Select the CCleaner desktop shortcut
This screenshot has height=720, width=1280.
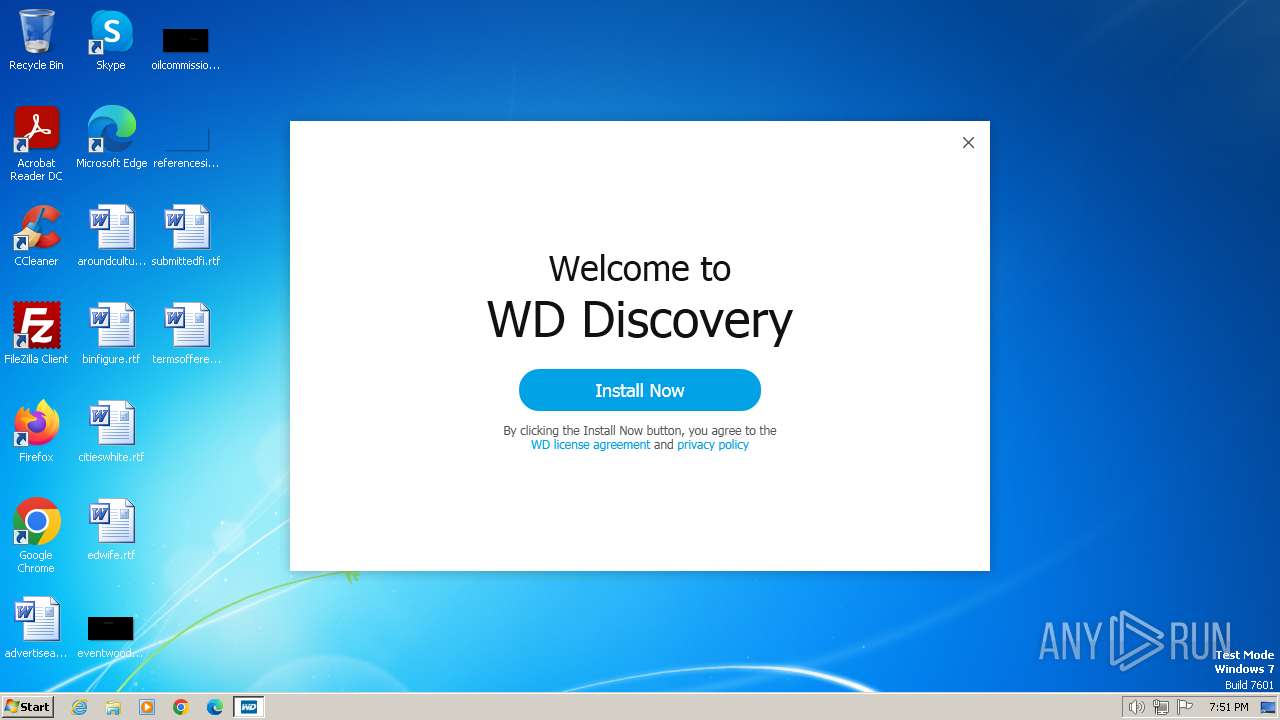tap(36, 236)
